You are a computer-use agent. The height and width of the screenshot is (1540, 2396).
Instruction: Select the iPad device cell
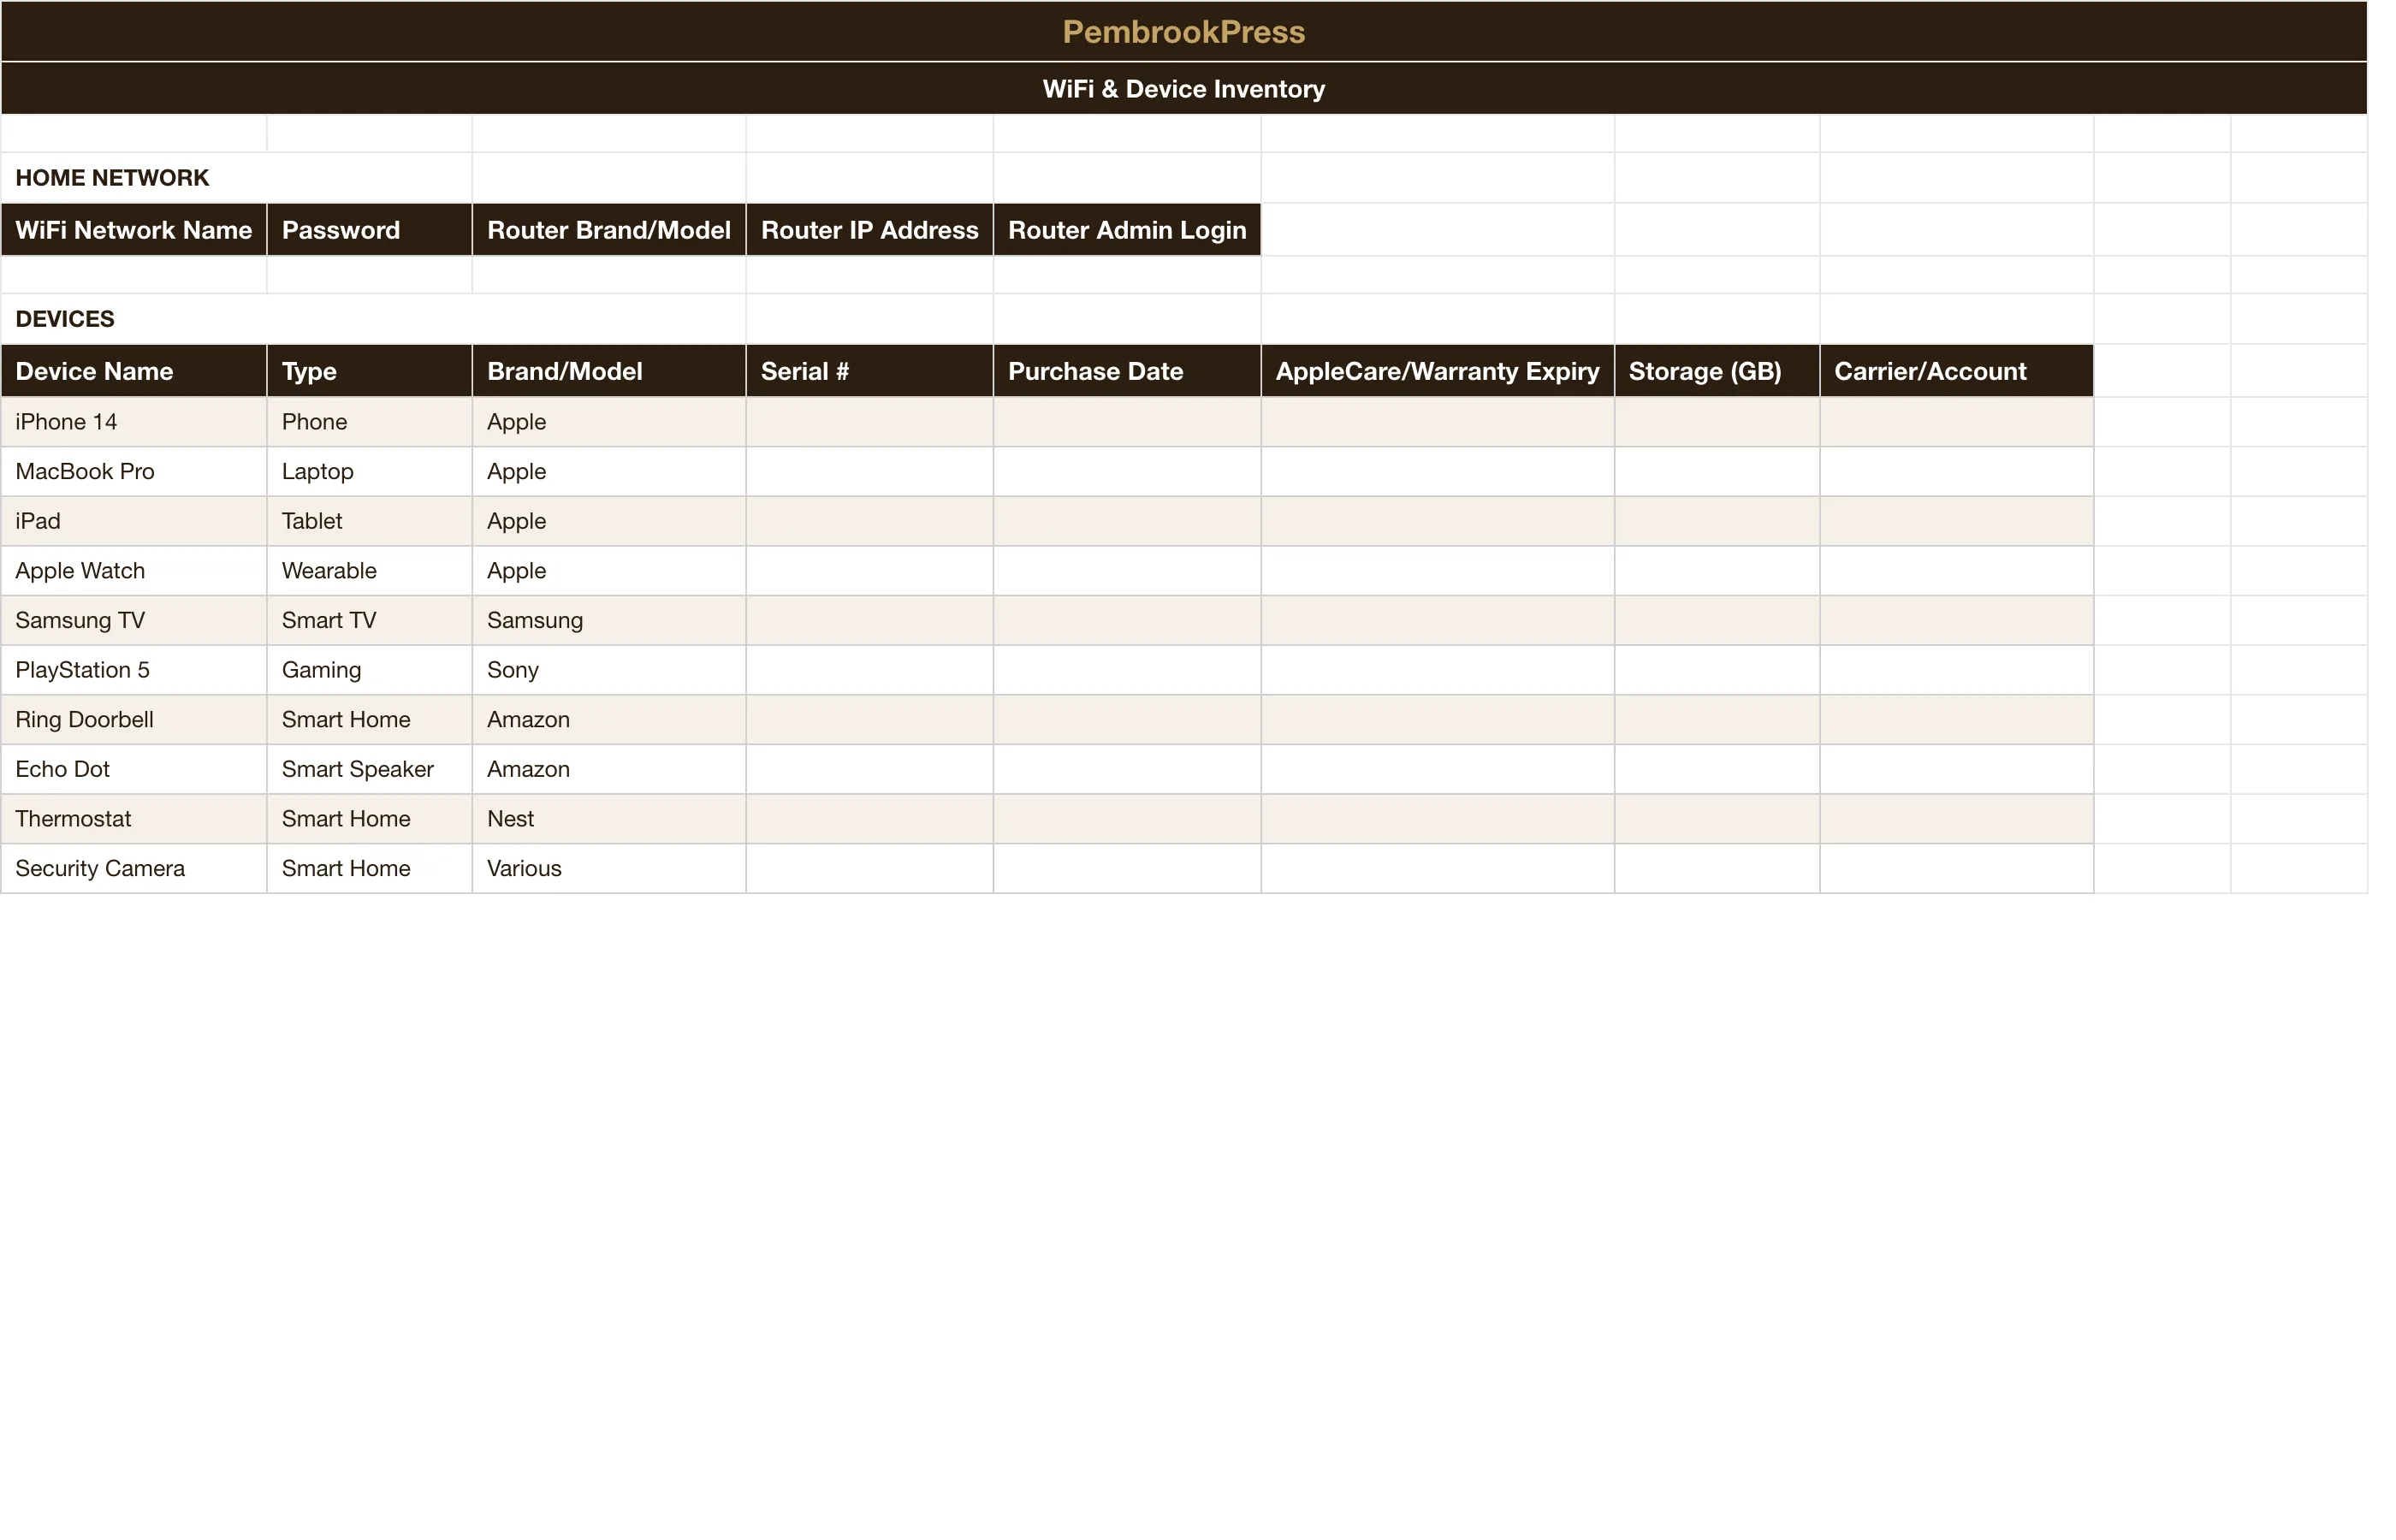(x=134, y=521)
